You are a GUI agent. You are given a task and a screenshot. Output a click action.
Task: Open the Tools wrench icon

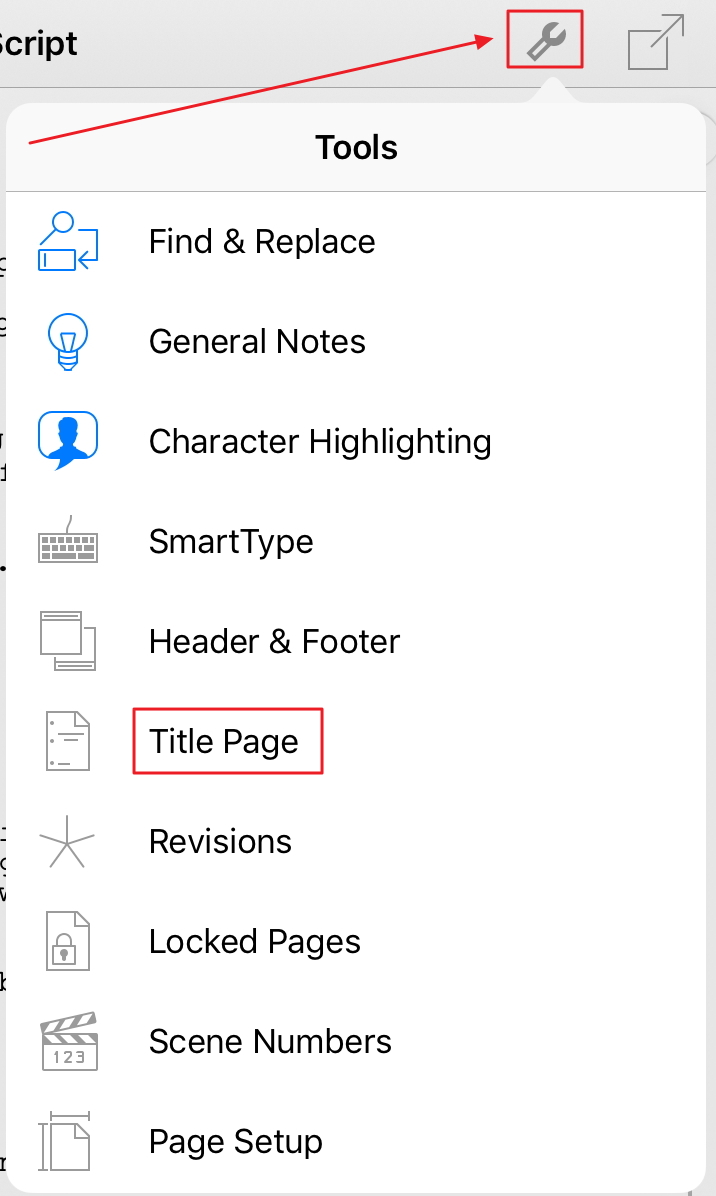tap(545, 40)
